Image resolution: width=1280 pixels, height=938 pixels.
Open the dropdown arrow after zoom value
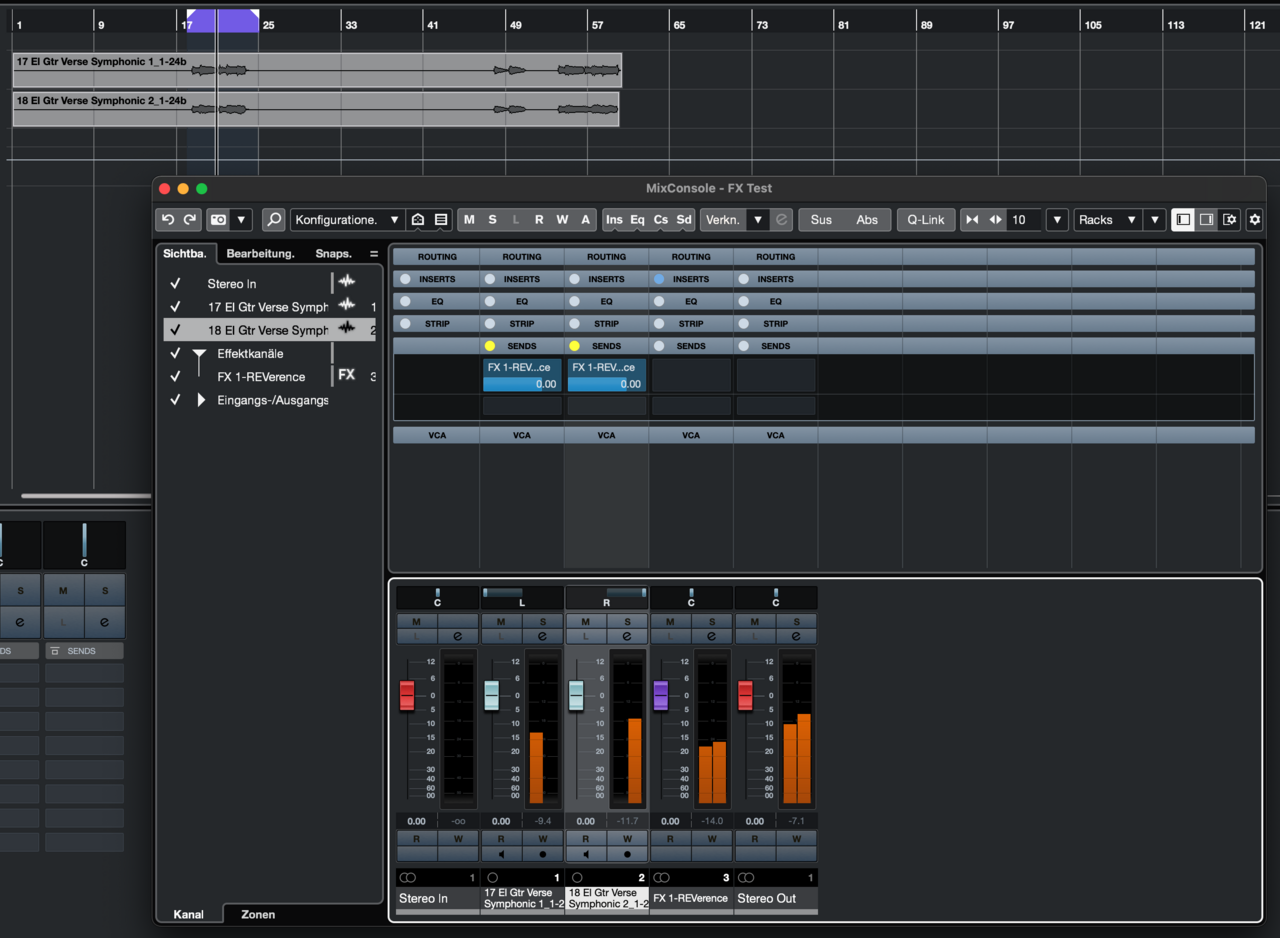tap(1057, 220)
